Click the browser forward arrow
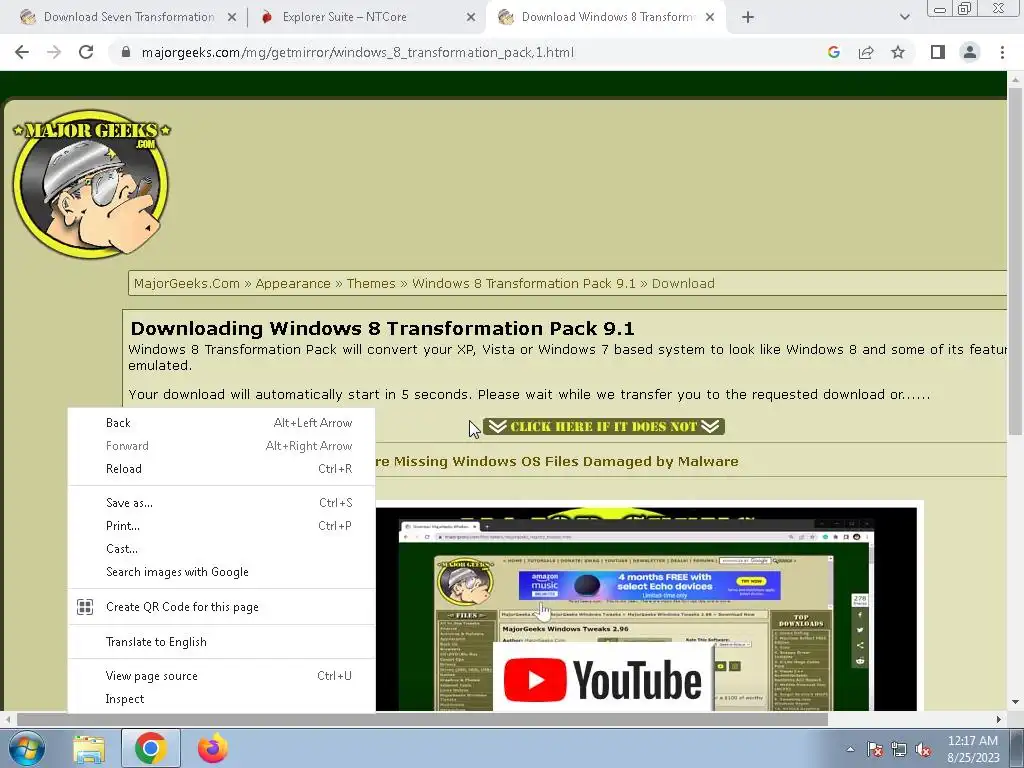1024x768 pixels. coord(54,52)
